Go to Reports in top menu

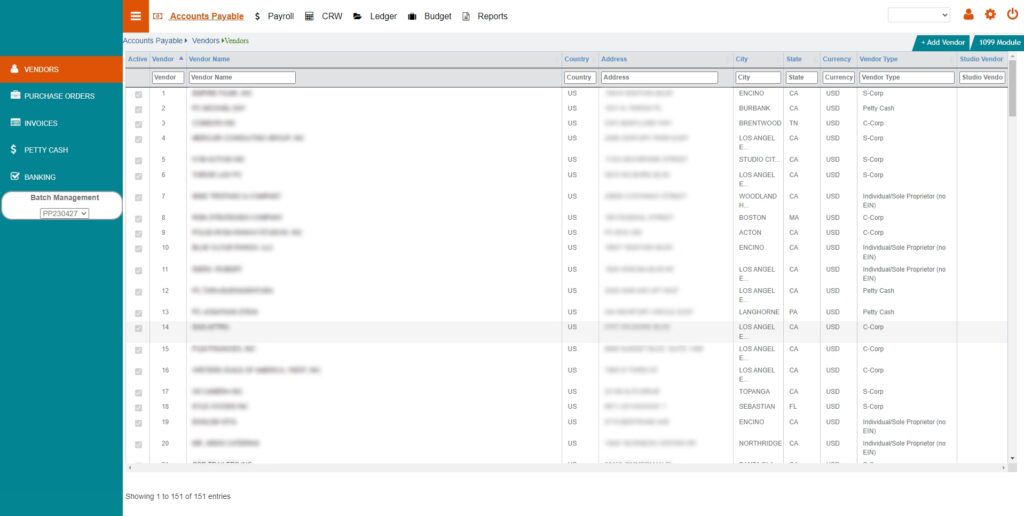[x=492, y=16]
